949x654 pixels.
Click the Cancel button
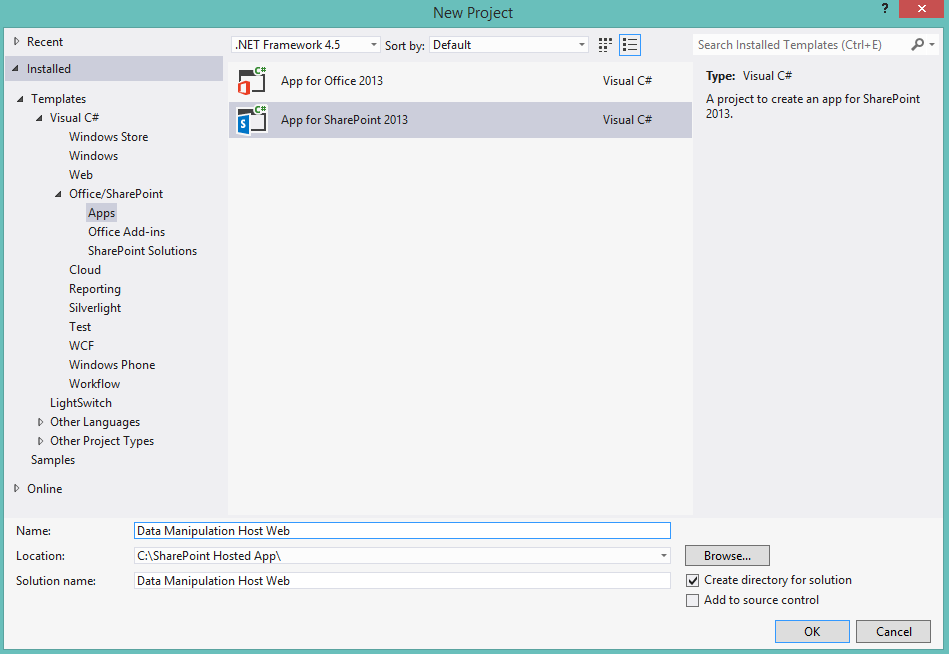pos(893,632)
